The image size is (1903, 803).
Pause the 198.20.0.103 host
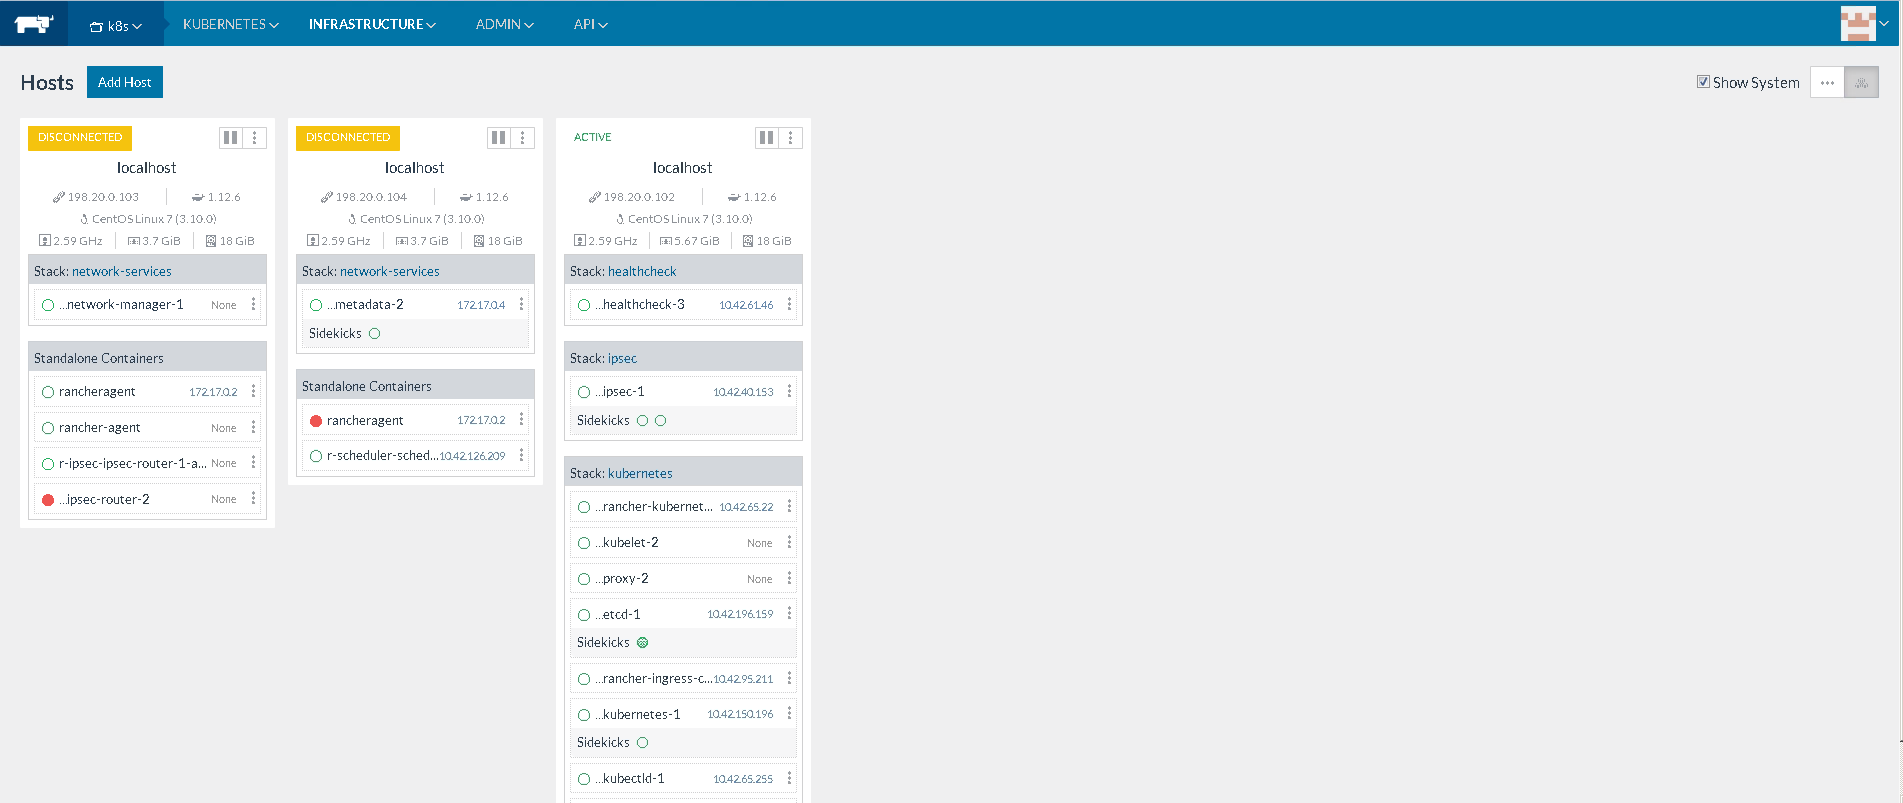click(231, 138)
